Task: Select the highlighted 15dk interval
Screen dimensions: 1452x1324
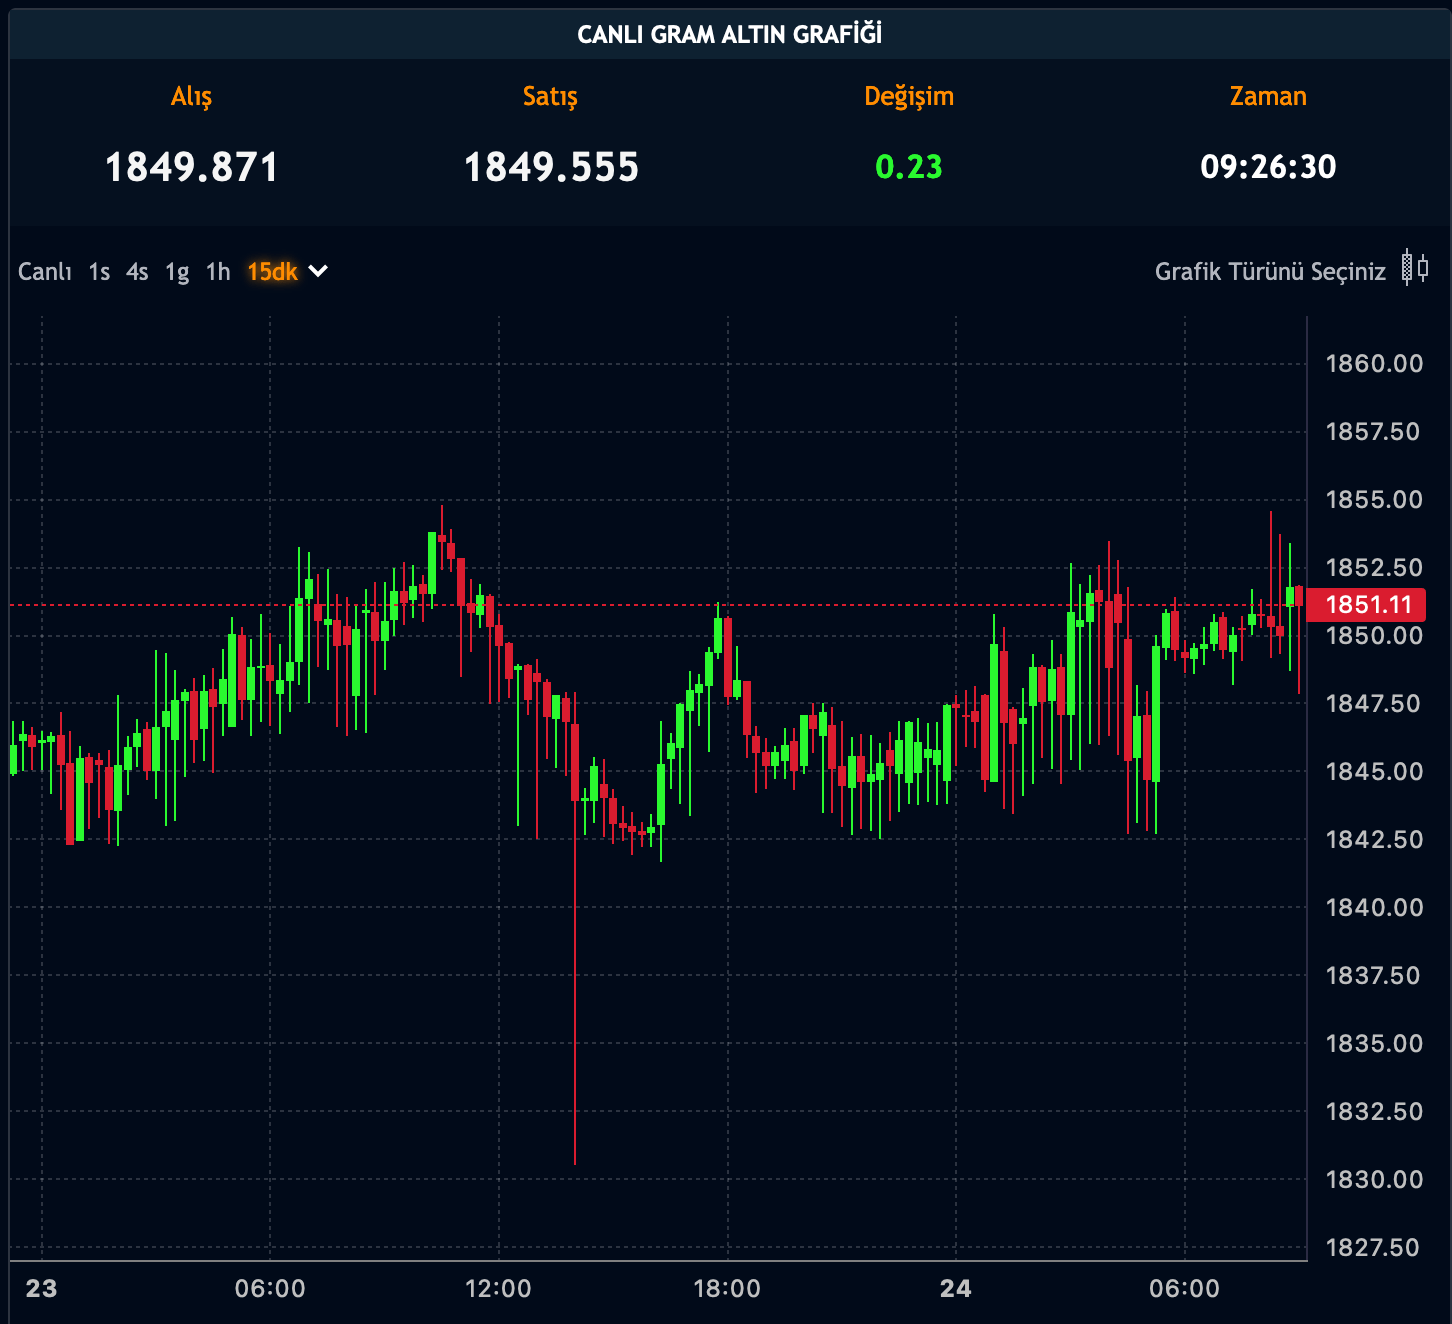Action: point(272,272)
